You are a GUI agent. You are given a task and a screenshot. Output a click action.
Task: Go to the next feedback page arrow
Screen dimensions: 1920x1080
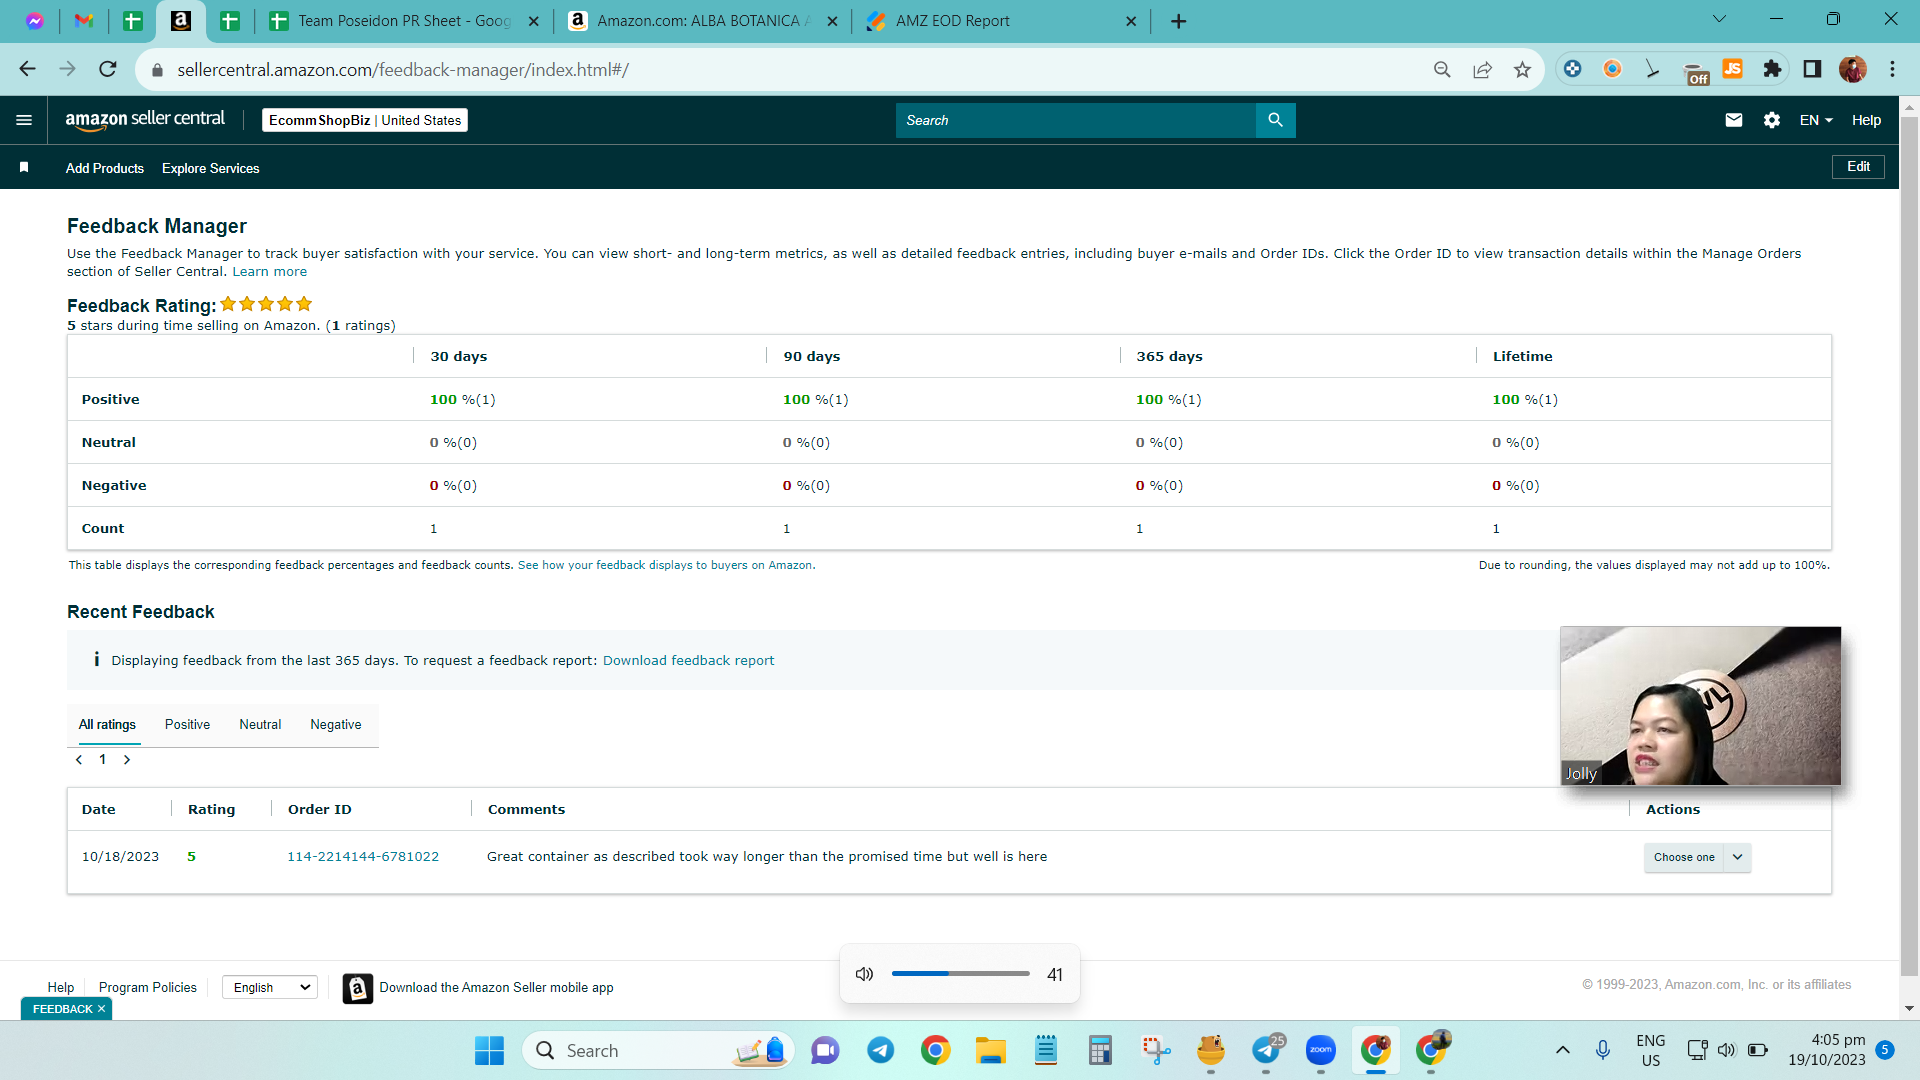tap(127, 760)
